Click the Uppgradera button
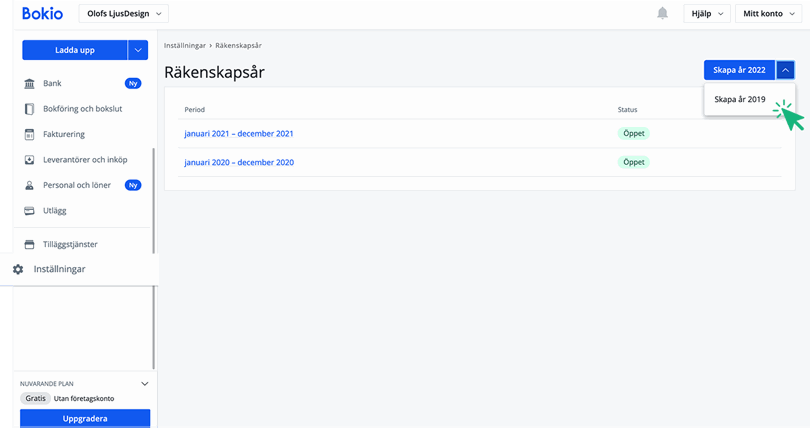810x433 pixels. pyautogui.click(x=85, y=419)
